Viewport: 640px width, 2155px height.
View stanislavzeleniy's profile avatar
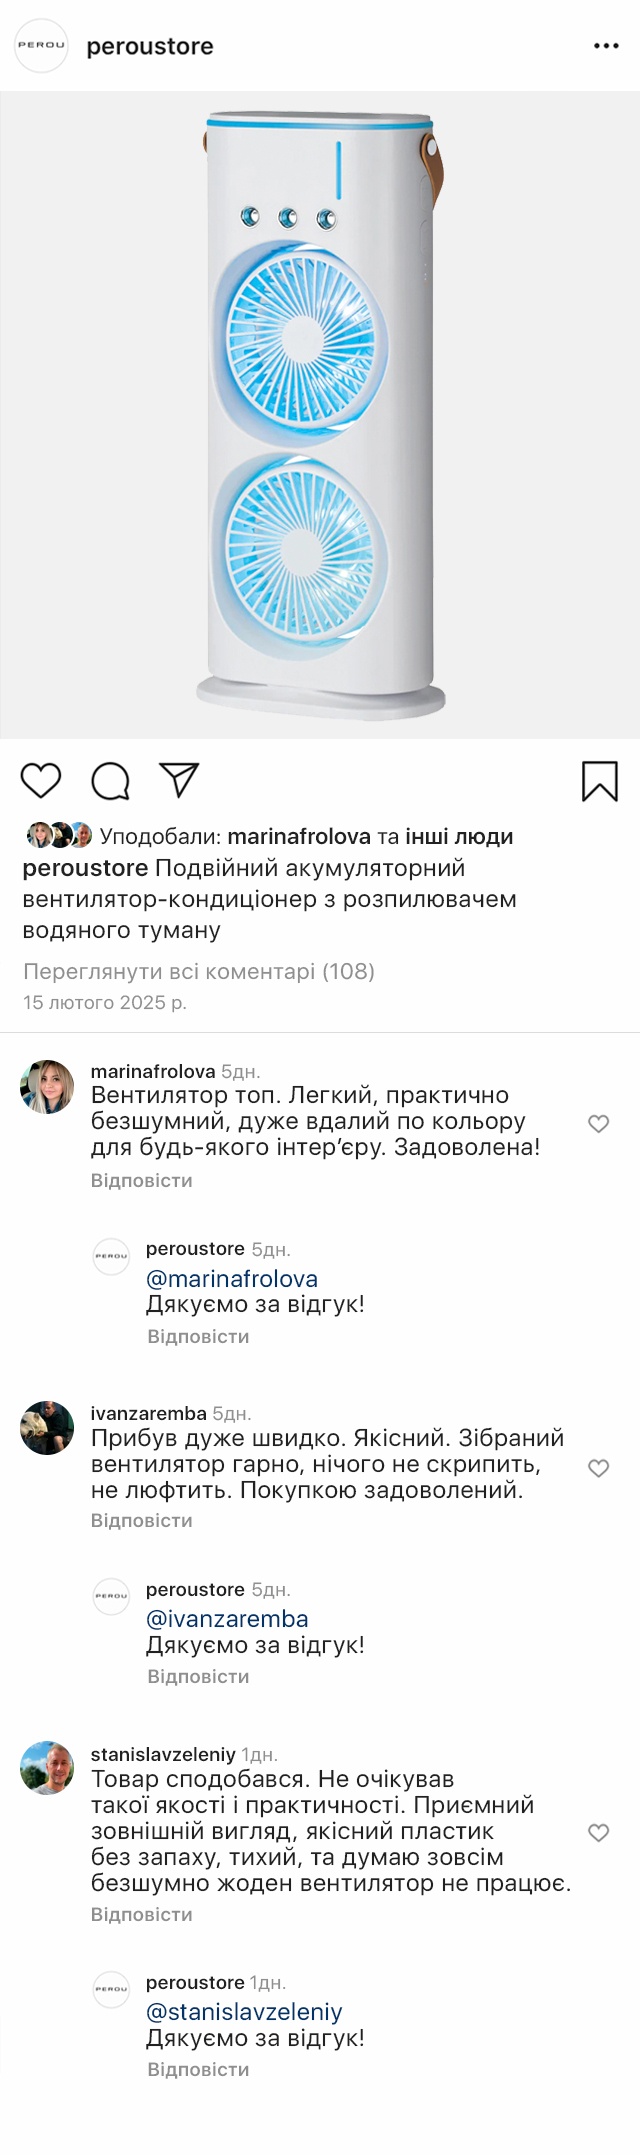point(47,1768)
